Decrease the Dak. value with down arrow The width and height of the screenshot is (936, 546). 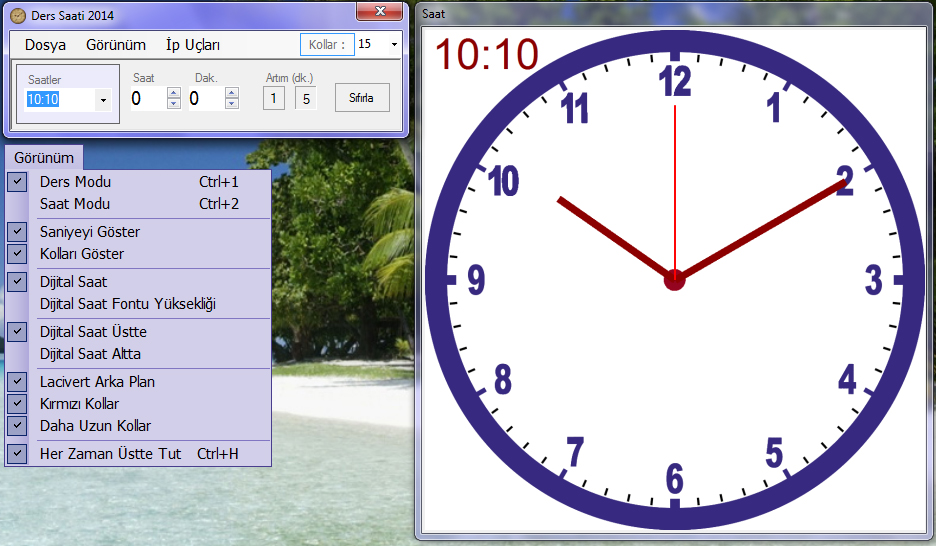point(232,103)
